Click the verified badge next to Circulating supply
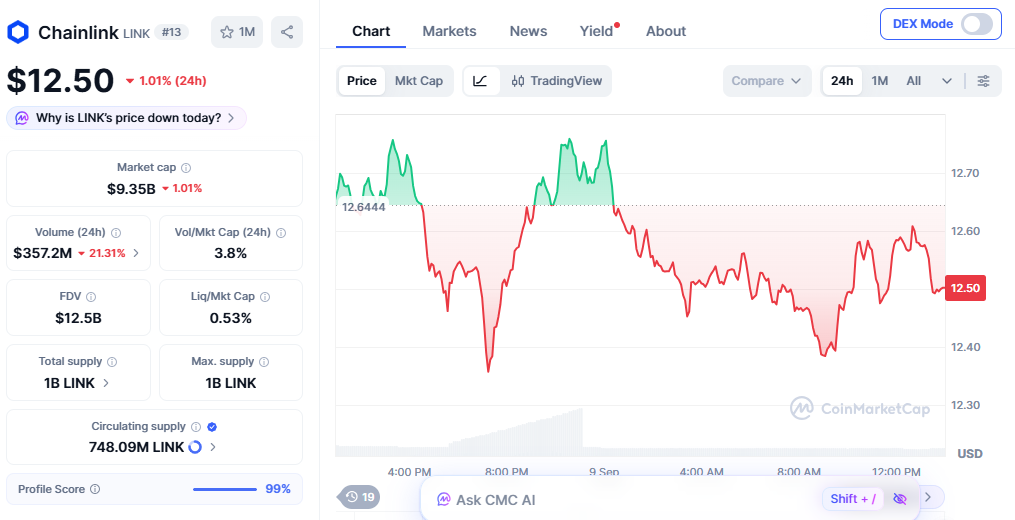 (x=212, y=427)
